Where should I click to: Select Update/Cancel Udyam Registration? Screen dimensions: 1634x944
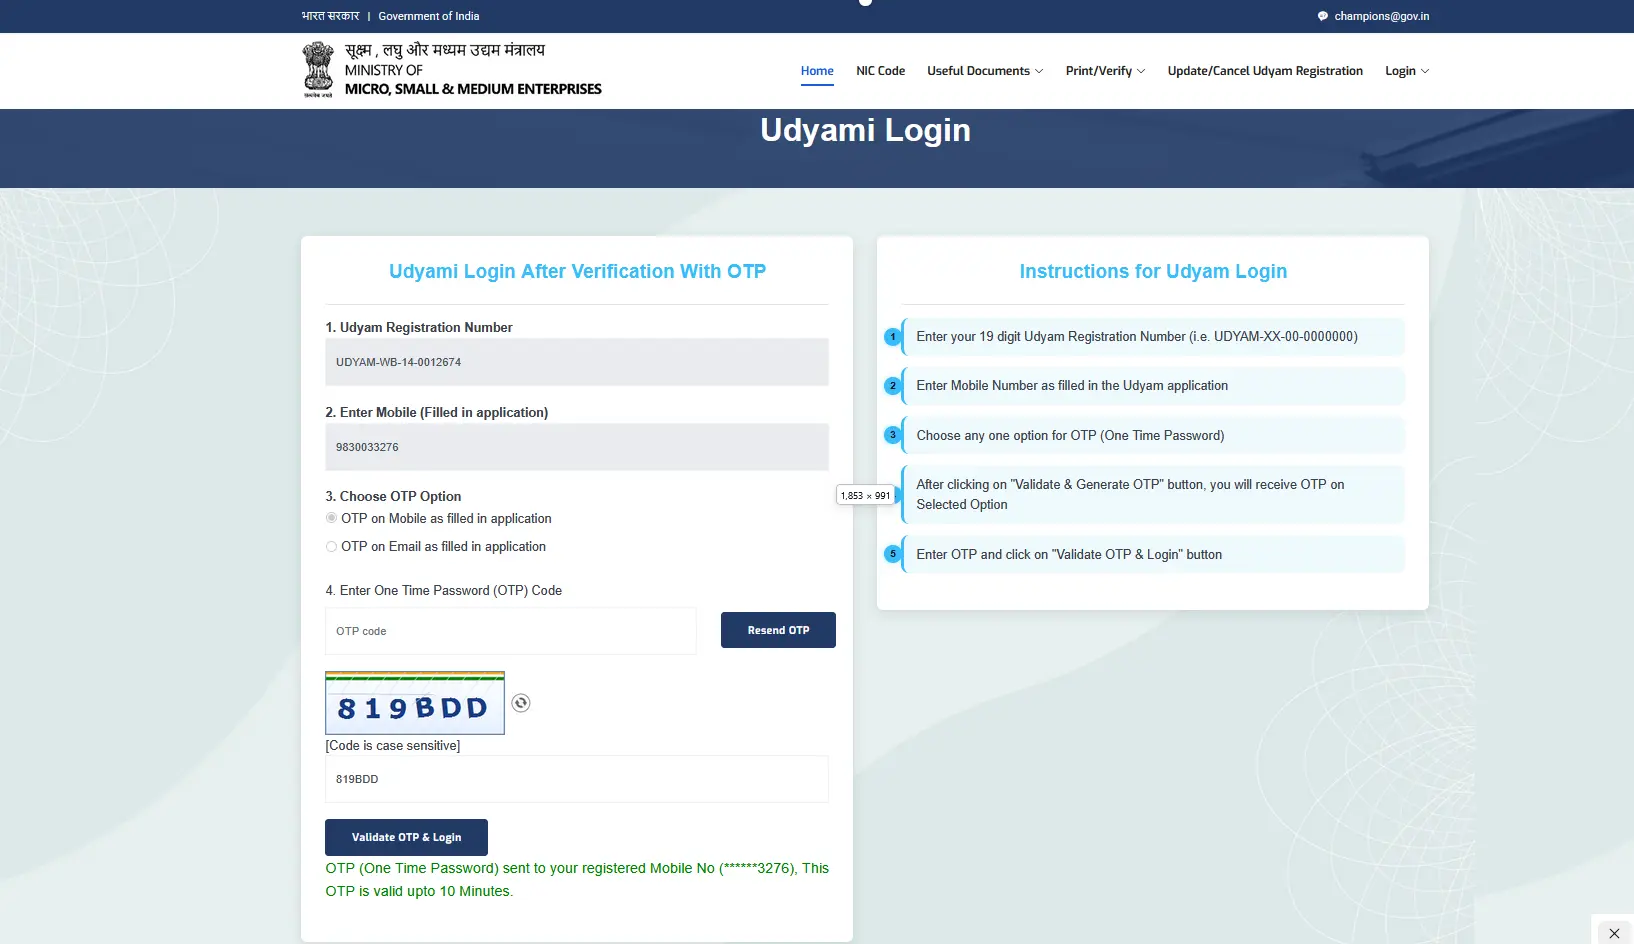coord(1264,70)
